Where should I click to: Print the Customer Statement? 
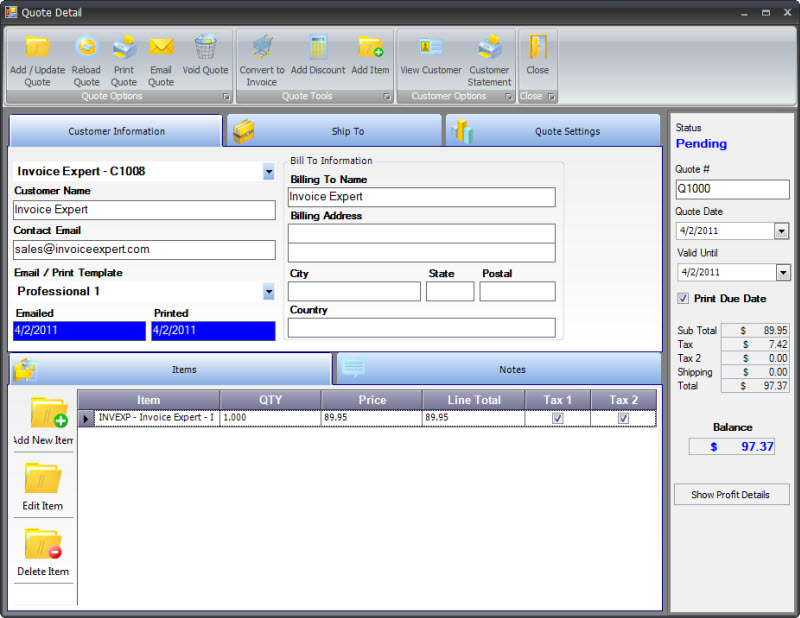click(489, 47)
